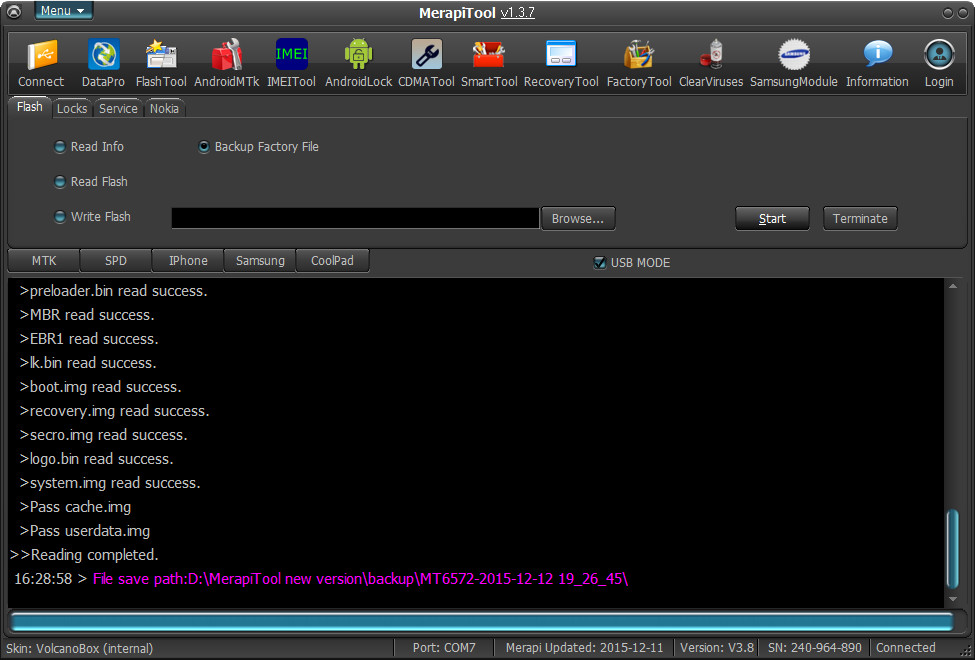Image resolution: width=975 pixels, height=660 pixels.
Task: Click the 'system.img read success.' line
Action: 110,483
